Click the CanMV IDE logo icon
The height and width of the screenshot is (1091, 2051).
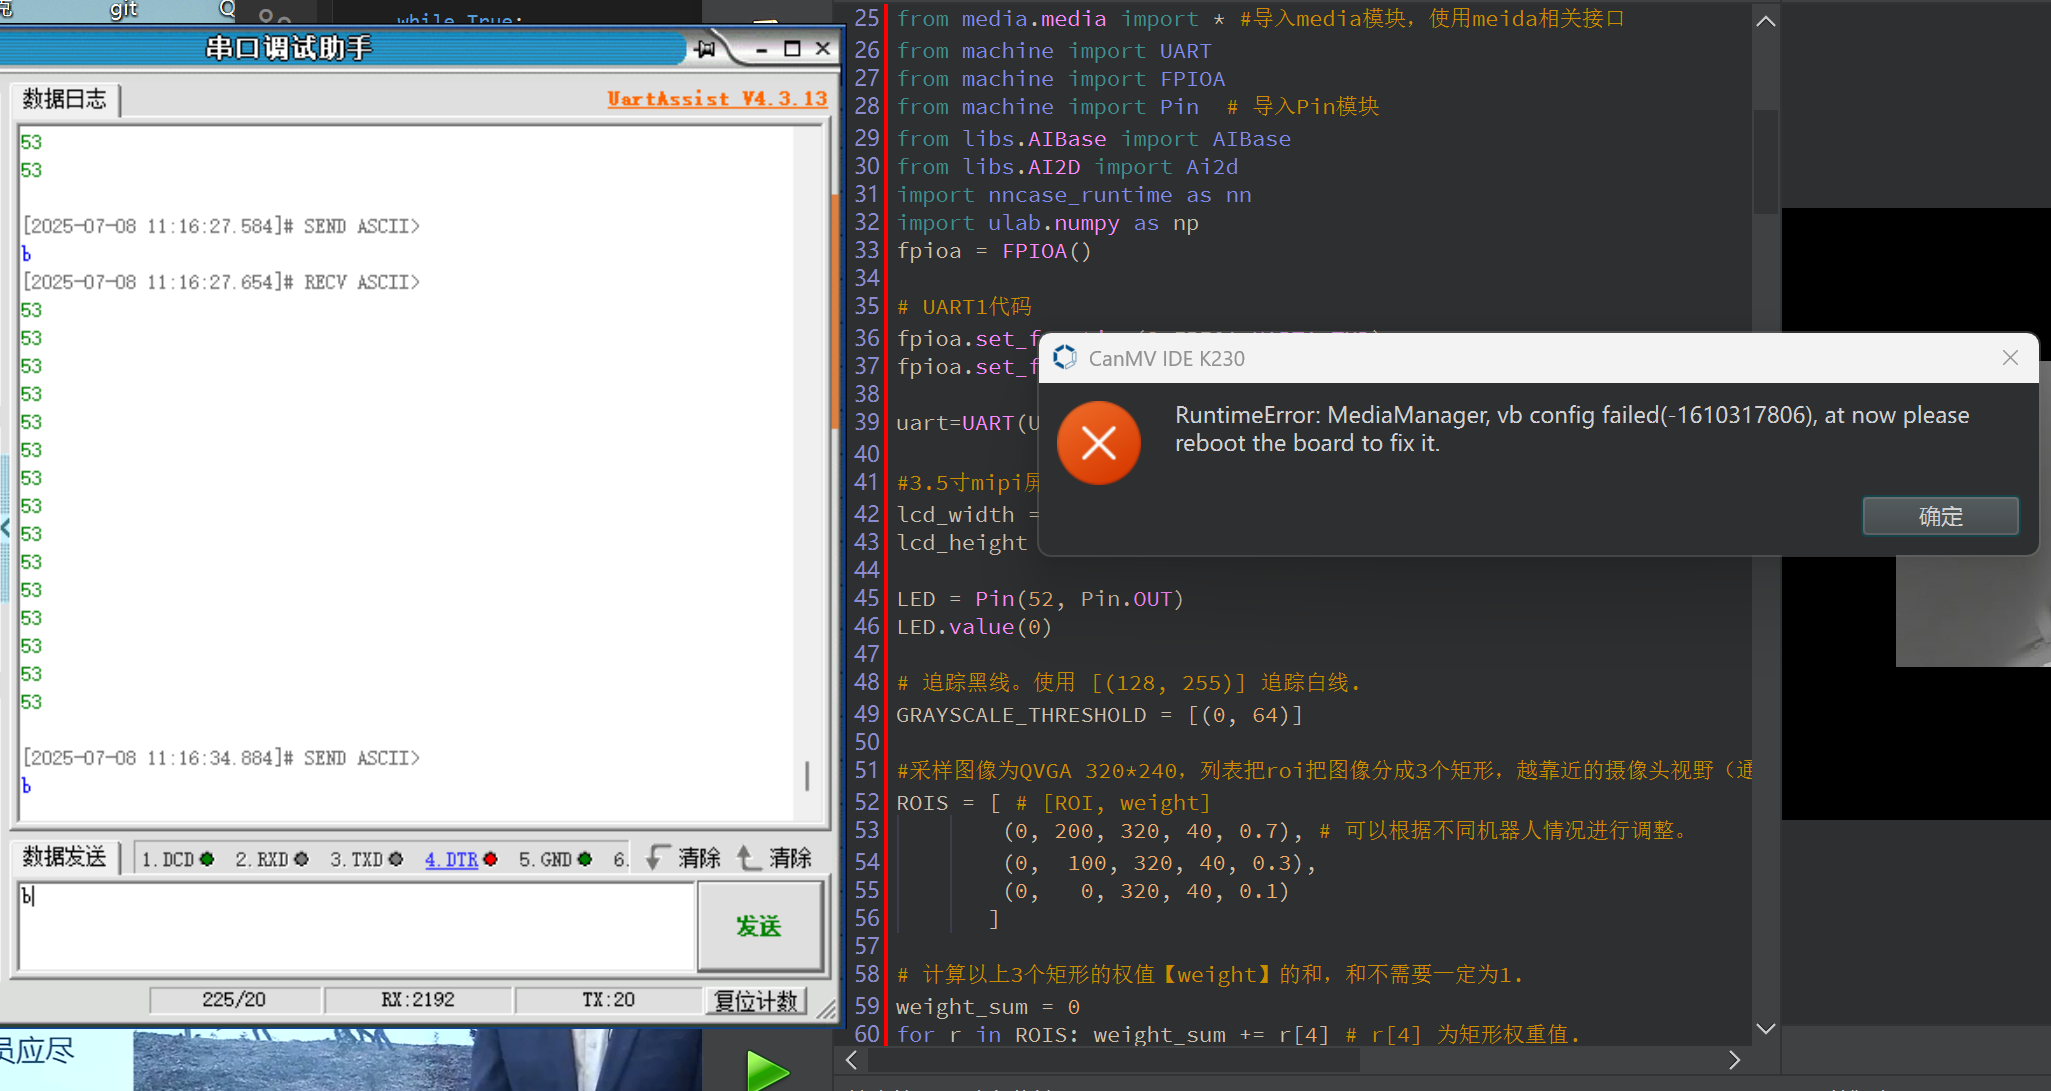1064,358
